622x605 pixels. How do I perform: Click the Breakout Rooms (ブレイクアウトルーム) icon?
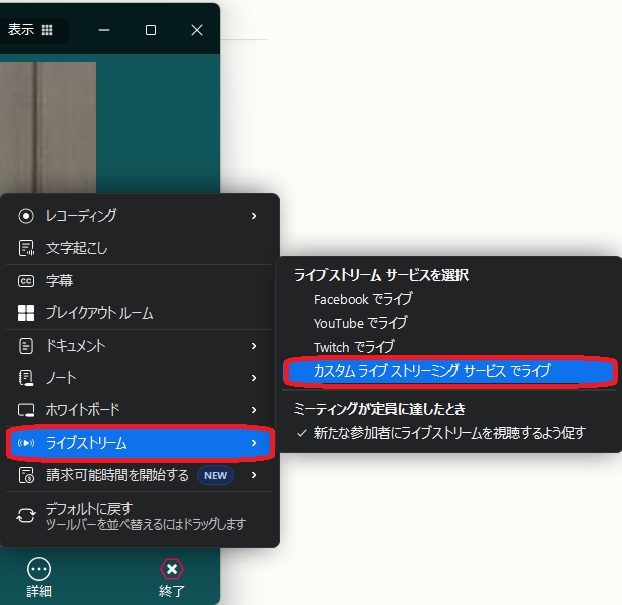tap(26, 313)
